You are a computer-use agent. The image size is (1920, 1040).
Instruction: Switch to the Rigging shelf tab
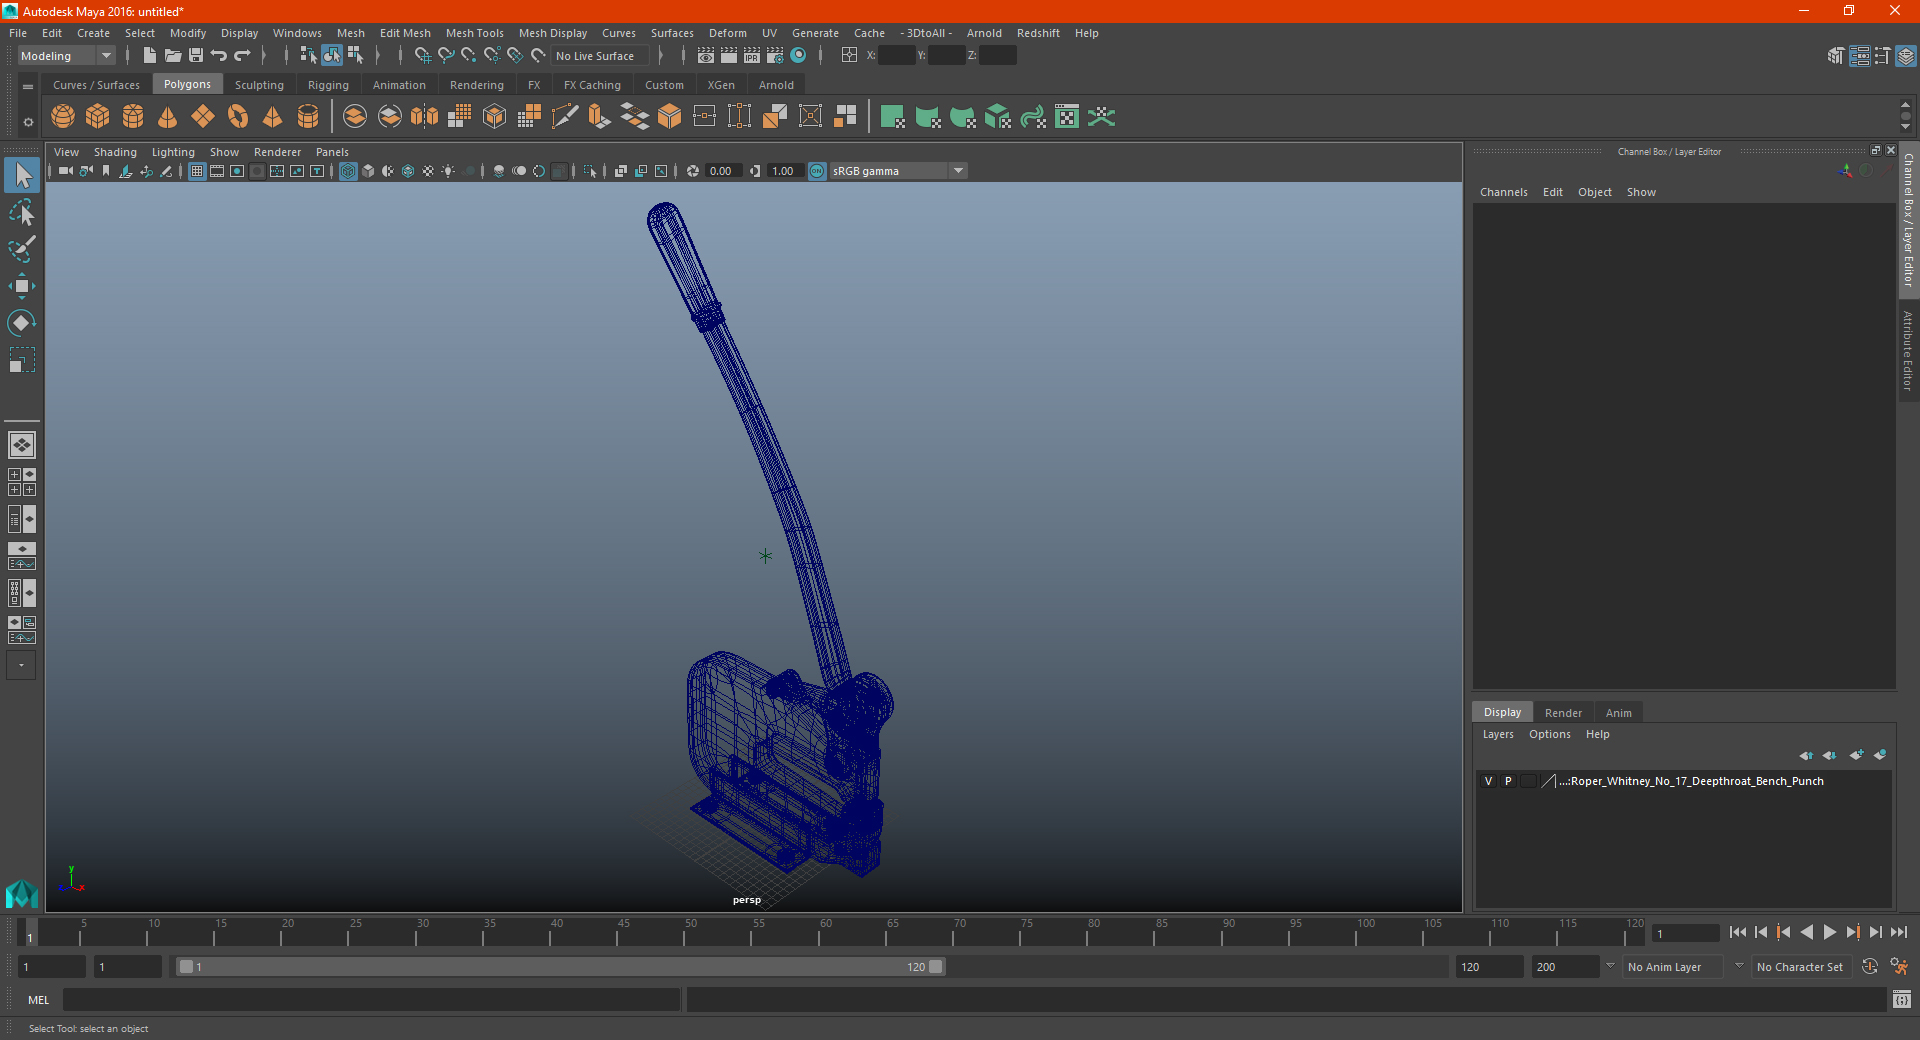(328, 85)
